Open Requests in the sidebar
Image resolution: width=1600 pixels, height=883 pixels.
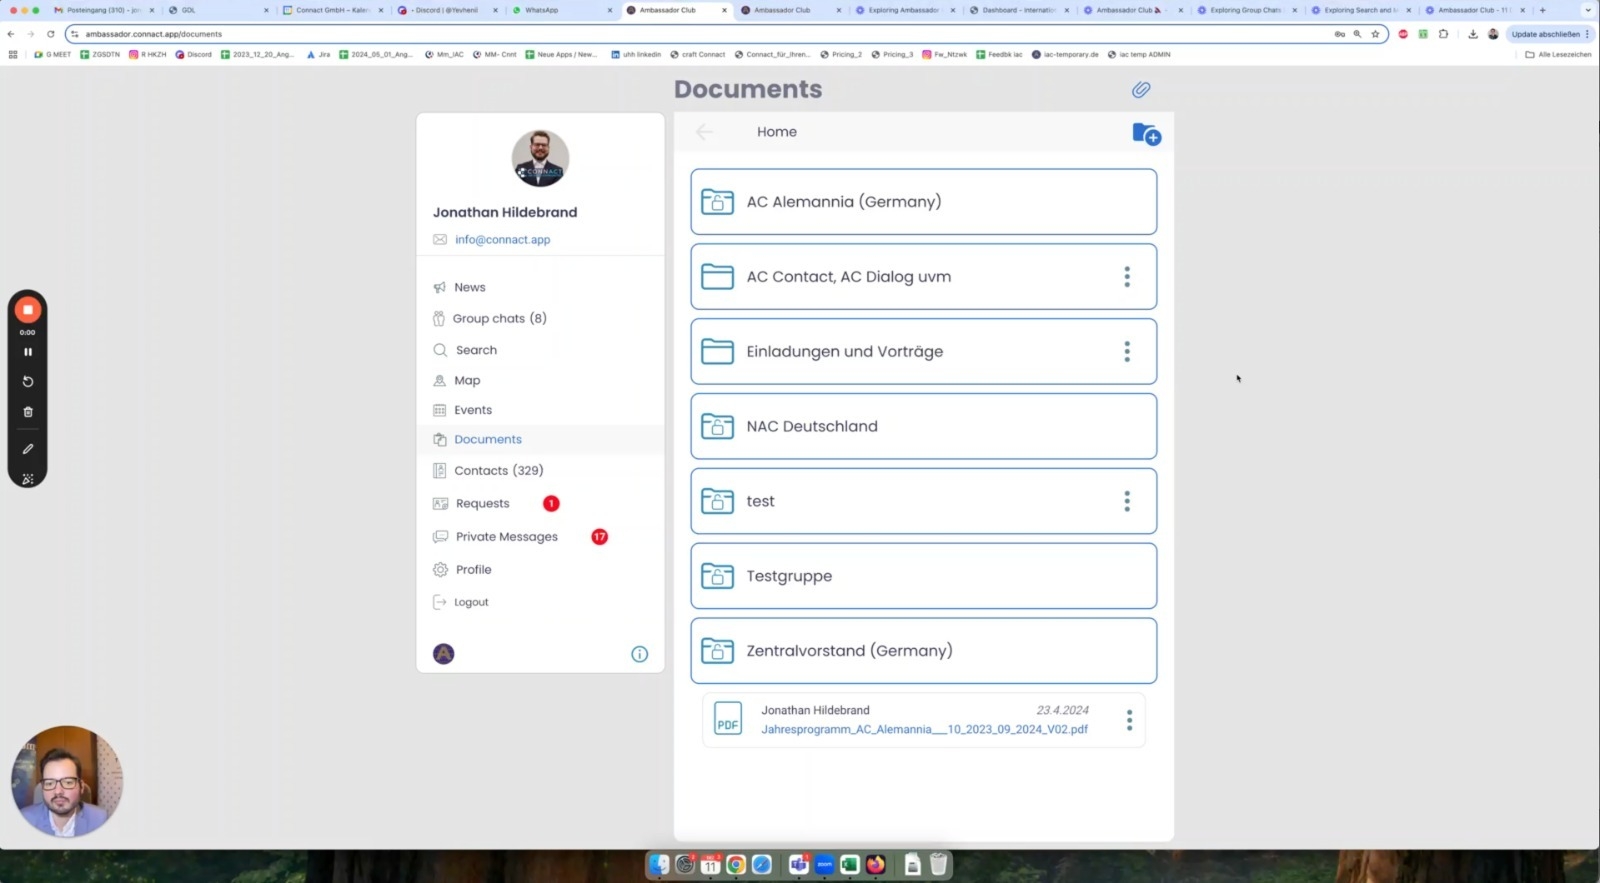(x=483, y=504)
